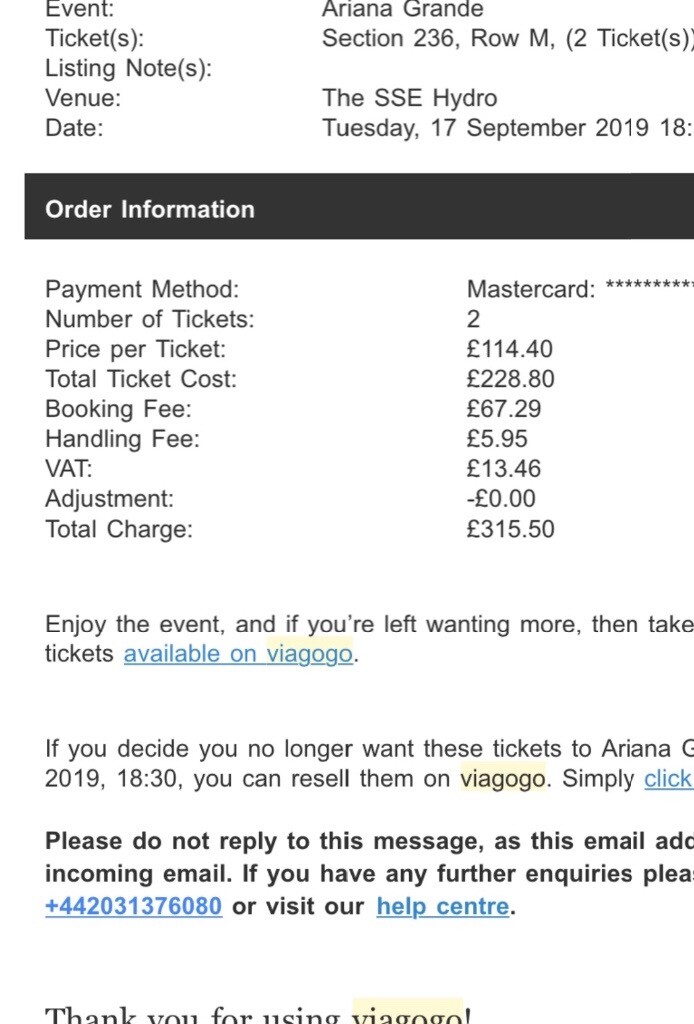Click highlighted "viagogo" in the resell sentence
The height and width of the screenshot is (1024, 694).
coord(503,779)
